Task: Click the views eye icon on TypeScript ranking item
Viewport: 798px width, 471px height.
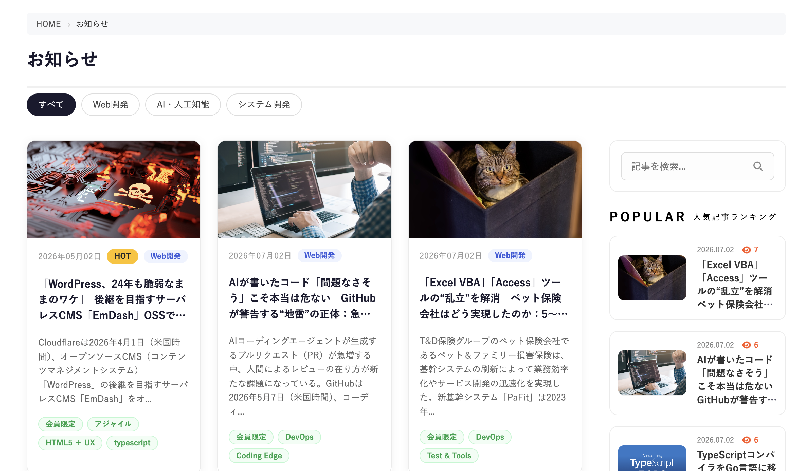Action: point(747,440)
